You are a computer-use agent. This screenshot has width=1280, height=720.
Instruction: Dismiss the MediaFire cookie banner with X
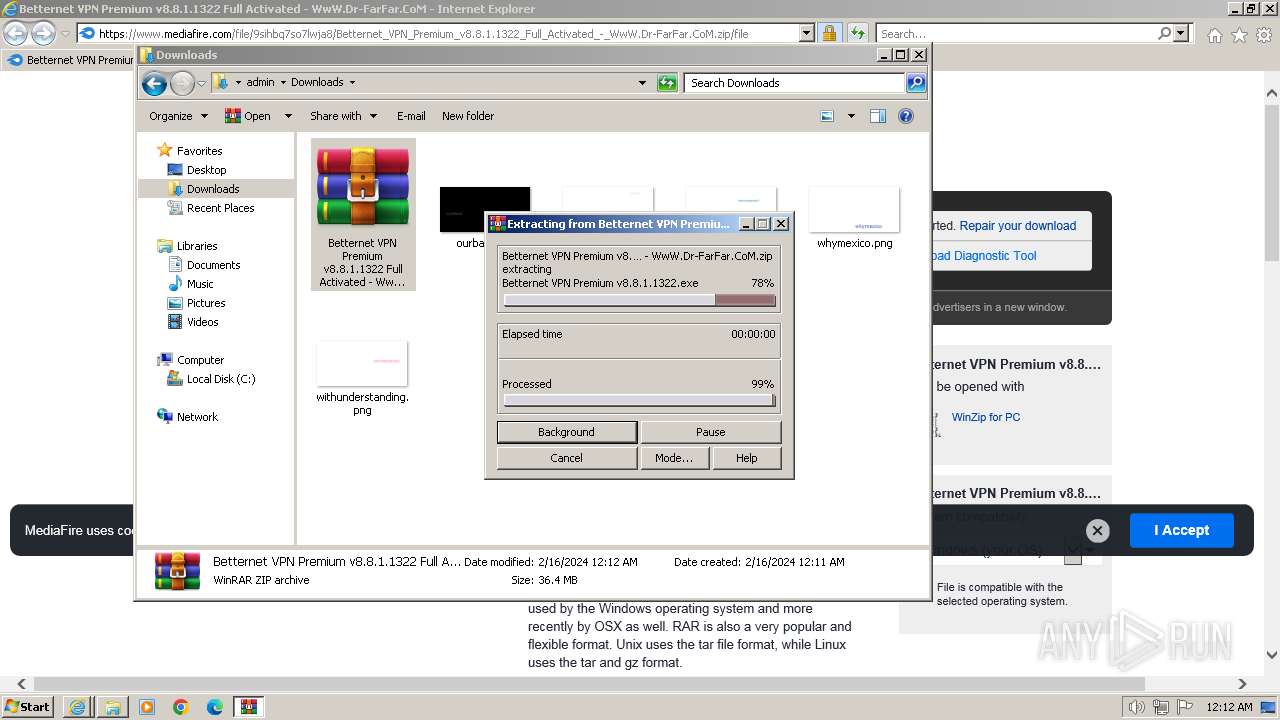1097,531
